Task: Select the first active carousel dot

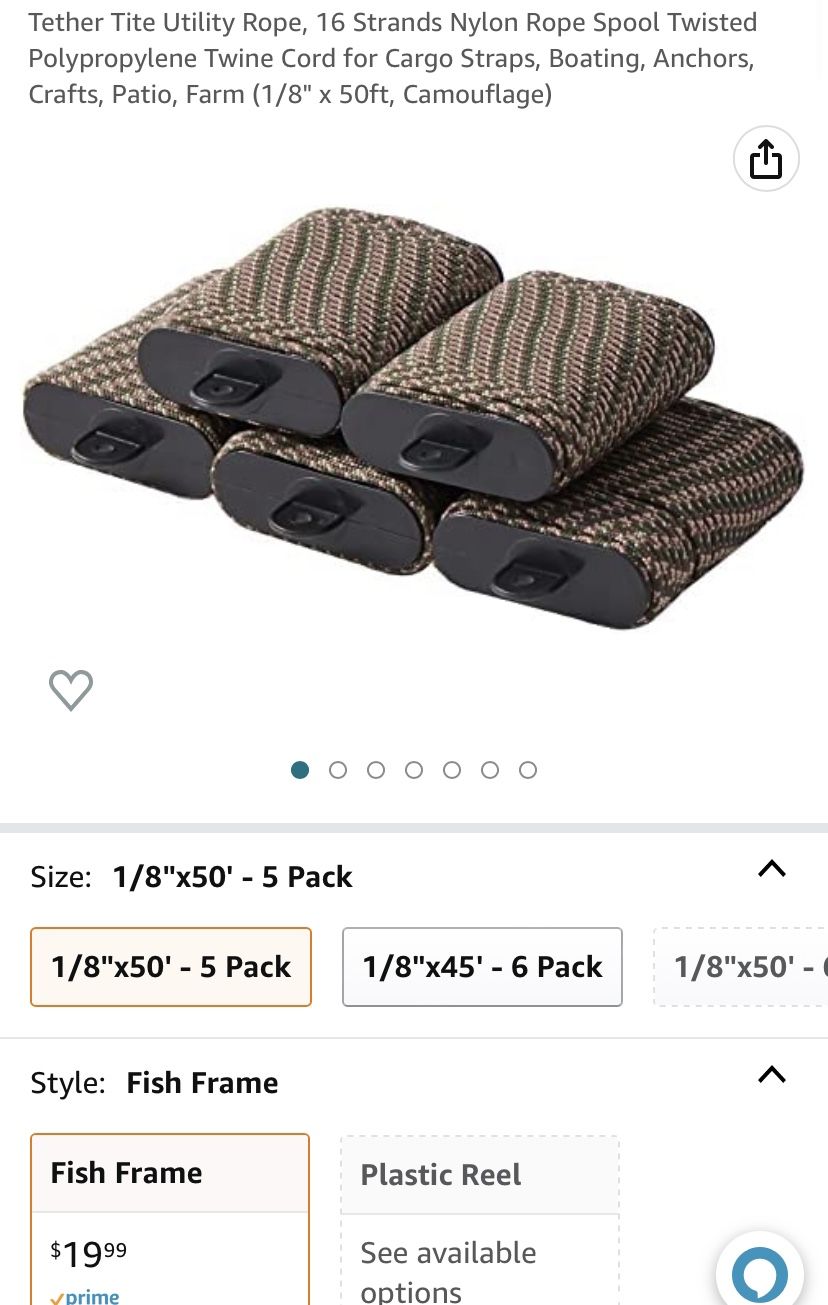Action: [x=300, y=770]
